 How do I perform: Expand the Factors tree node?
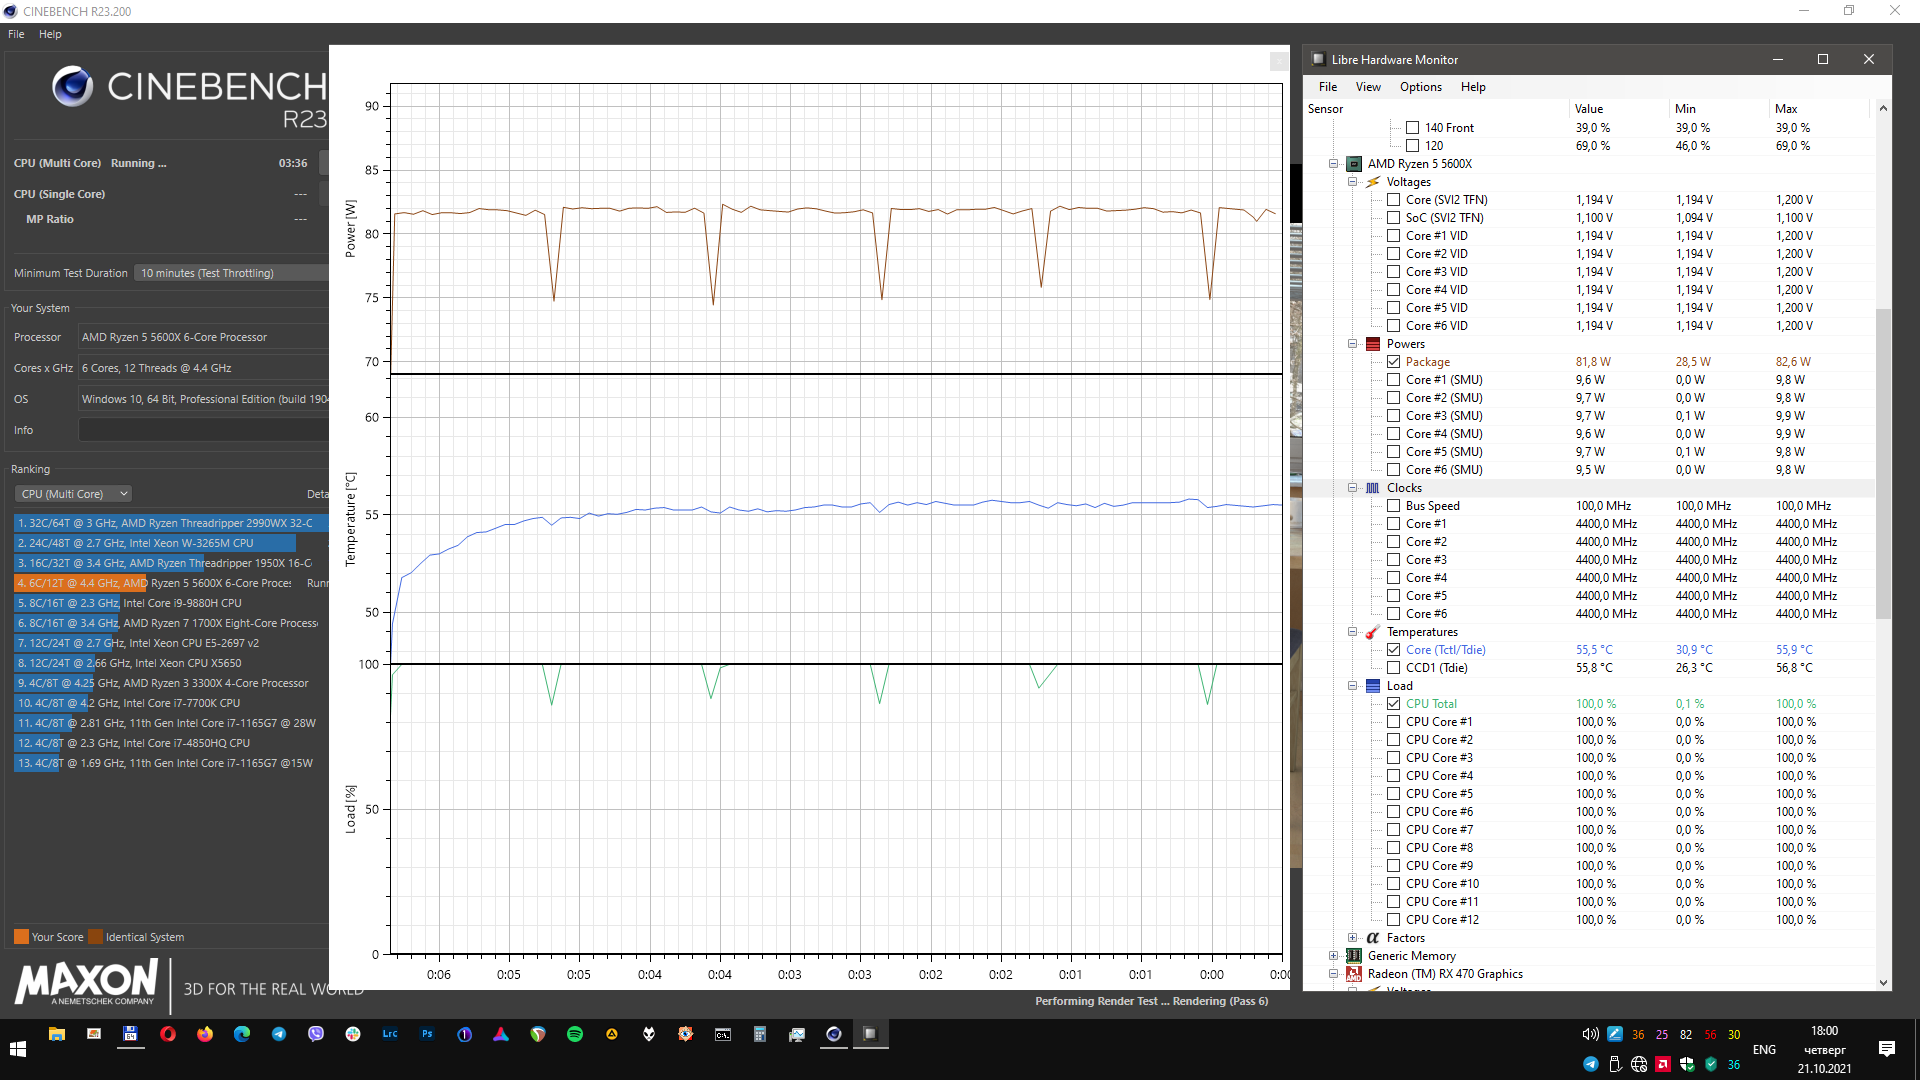pyautogui.click(x=1352, y=938)
